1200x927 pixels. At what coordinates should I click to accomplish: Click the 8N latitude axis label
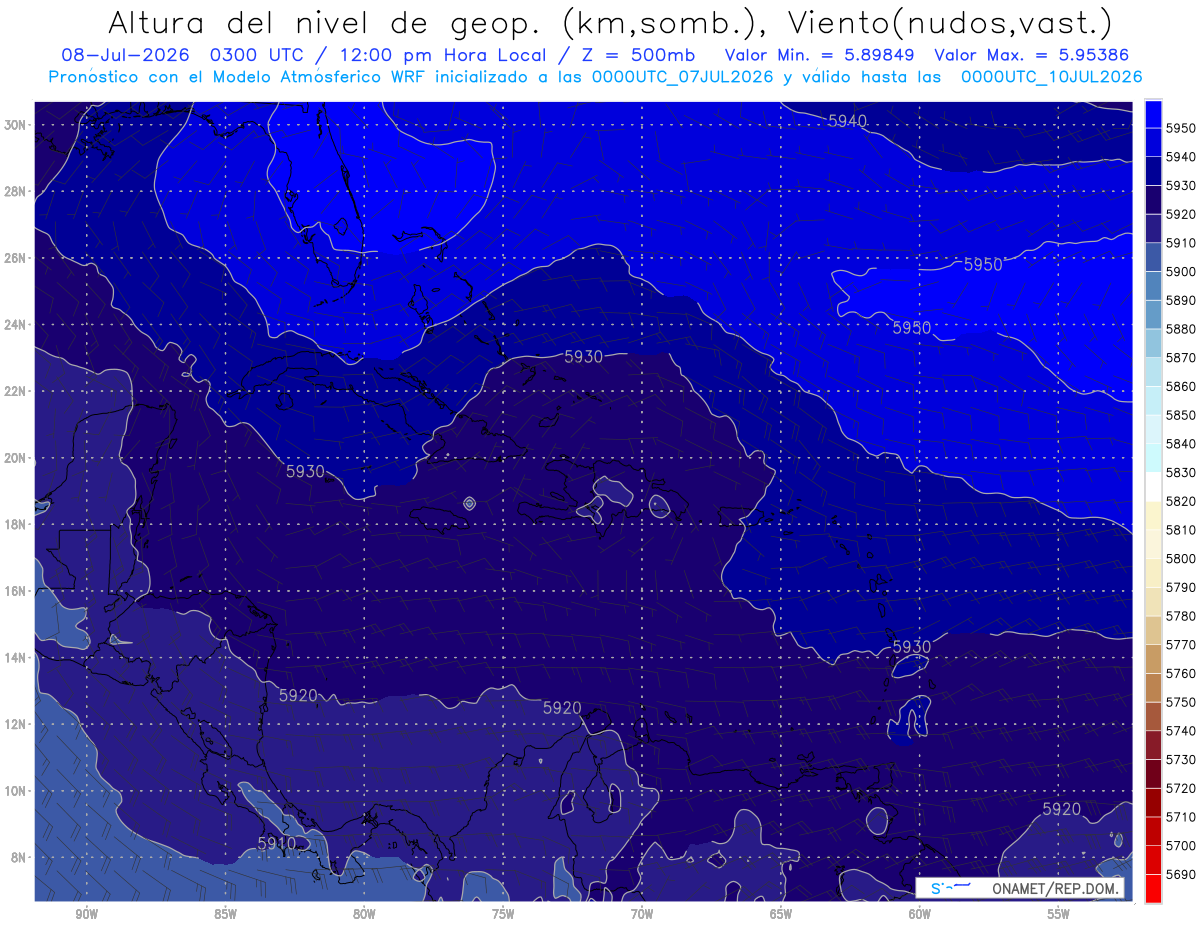pyautogui.click(x=17, y=858)
